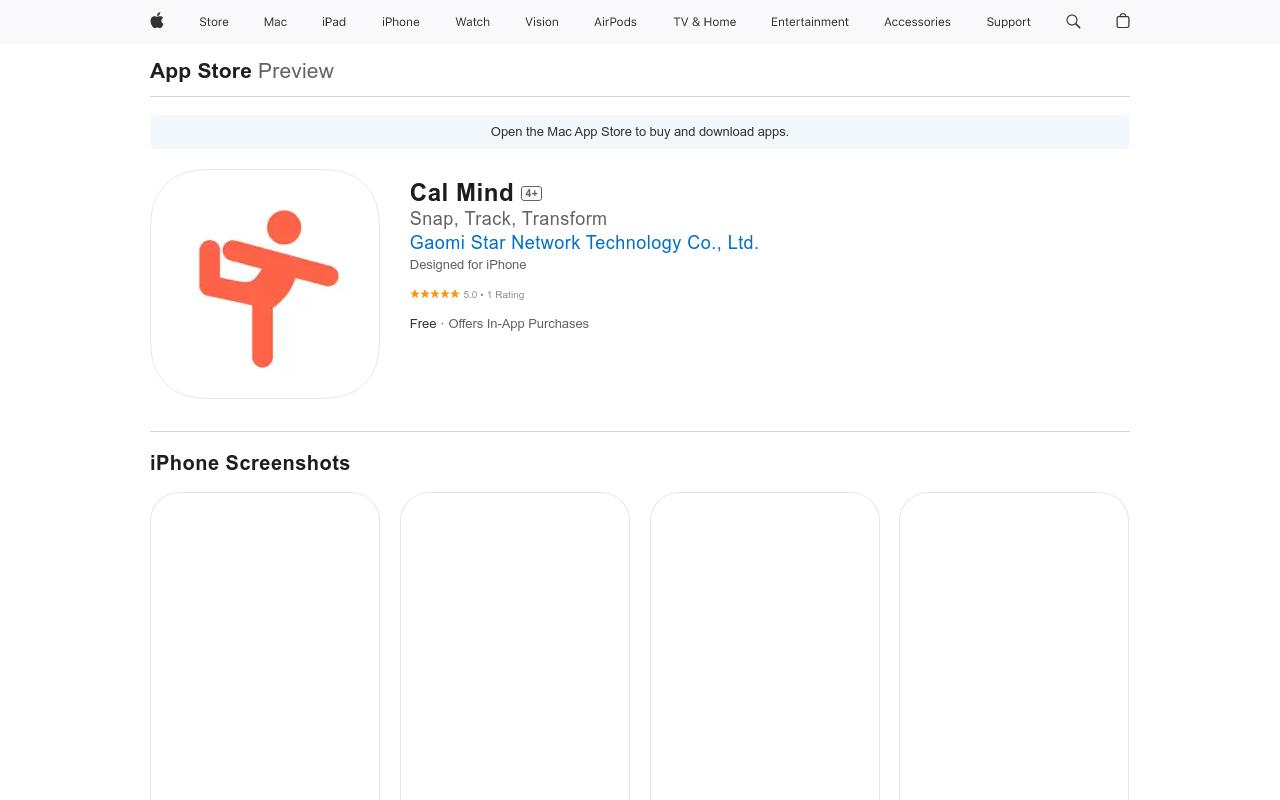Open the iPhone menu
This screenshot has height=800, width=1280.
click(401, 22)
